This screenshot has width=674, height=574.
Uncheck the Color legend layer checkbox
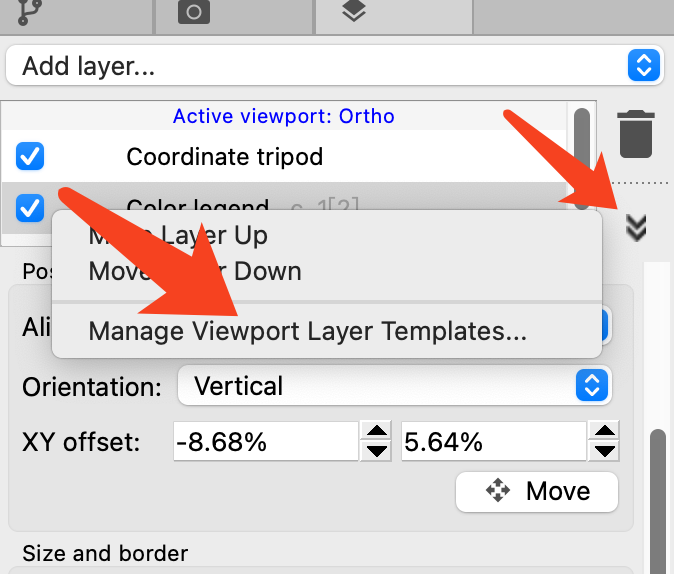[x=30, y=208]
